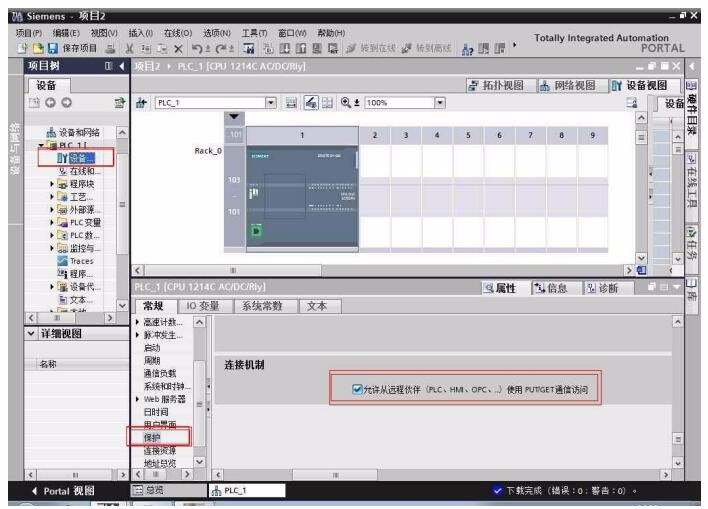
Task: Expand the 程序块 tree node
Action: pos(51,184)
